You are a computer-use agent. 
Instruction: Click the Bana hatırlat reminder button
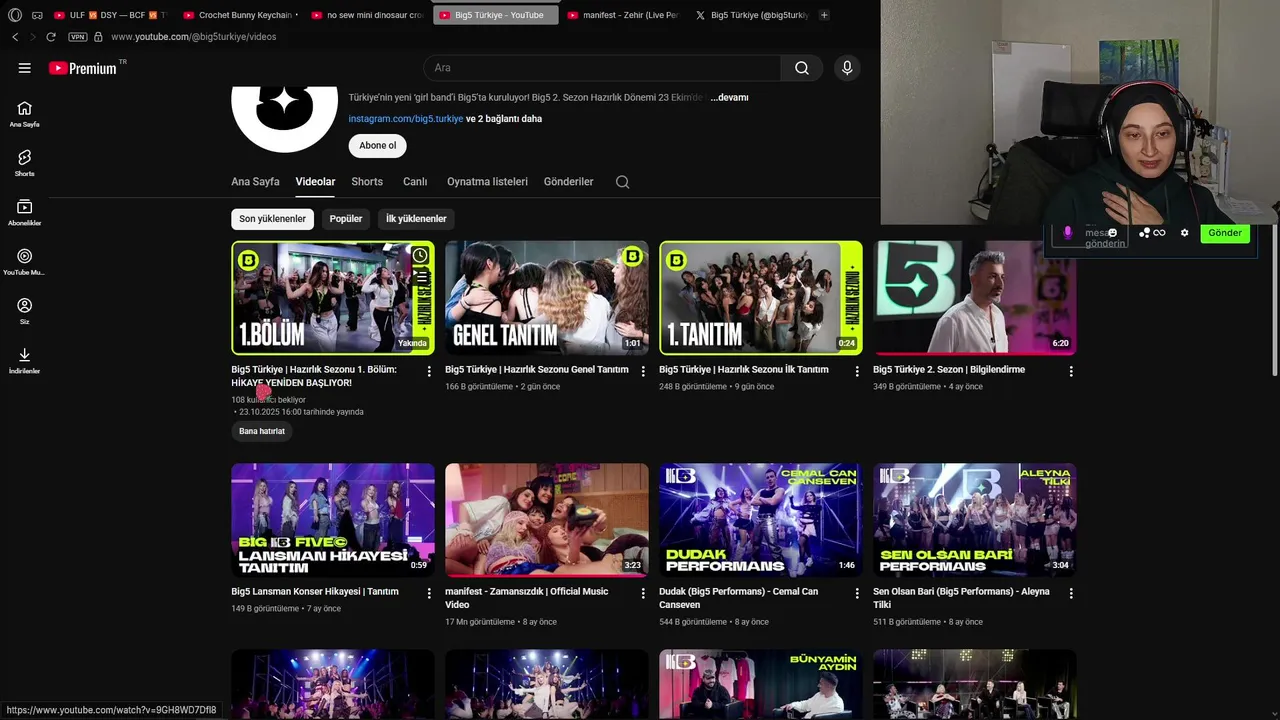262,431
